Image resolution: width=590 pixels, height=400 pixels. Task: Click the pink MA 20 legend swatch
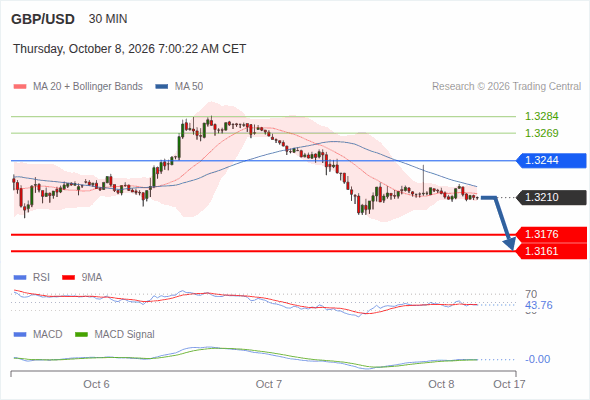(20, 87)
